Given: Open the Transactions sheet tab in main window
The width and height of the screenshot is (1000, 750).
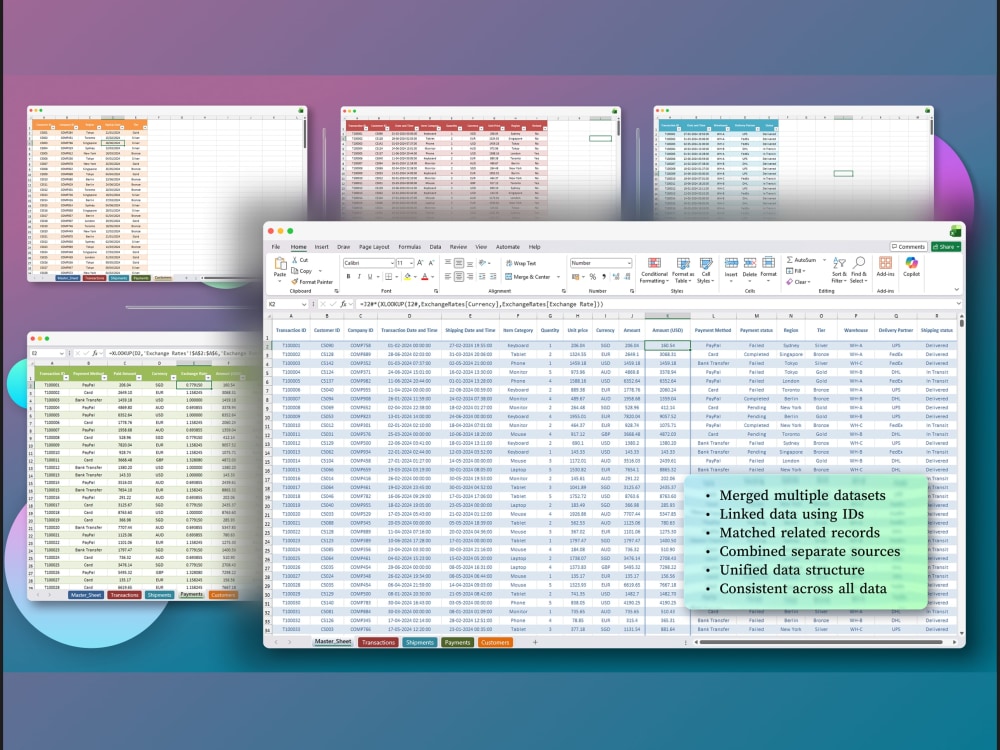Looking at the screenshot, I should [378, 642].
